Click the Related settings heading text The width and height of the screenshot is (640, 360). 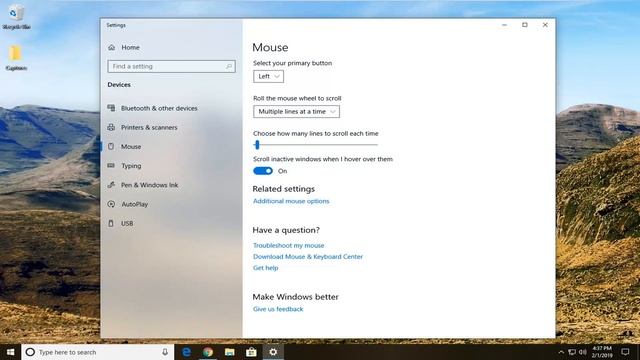(x=284, y=189)
